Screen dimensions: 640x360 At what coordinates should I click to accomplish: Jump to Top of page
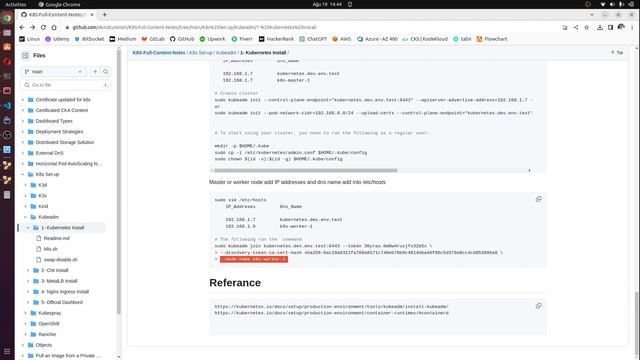617,53
